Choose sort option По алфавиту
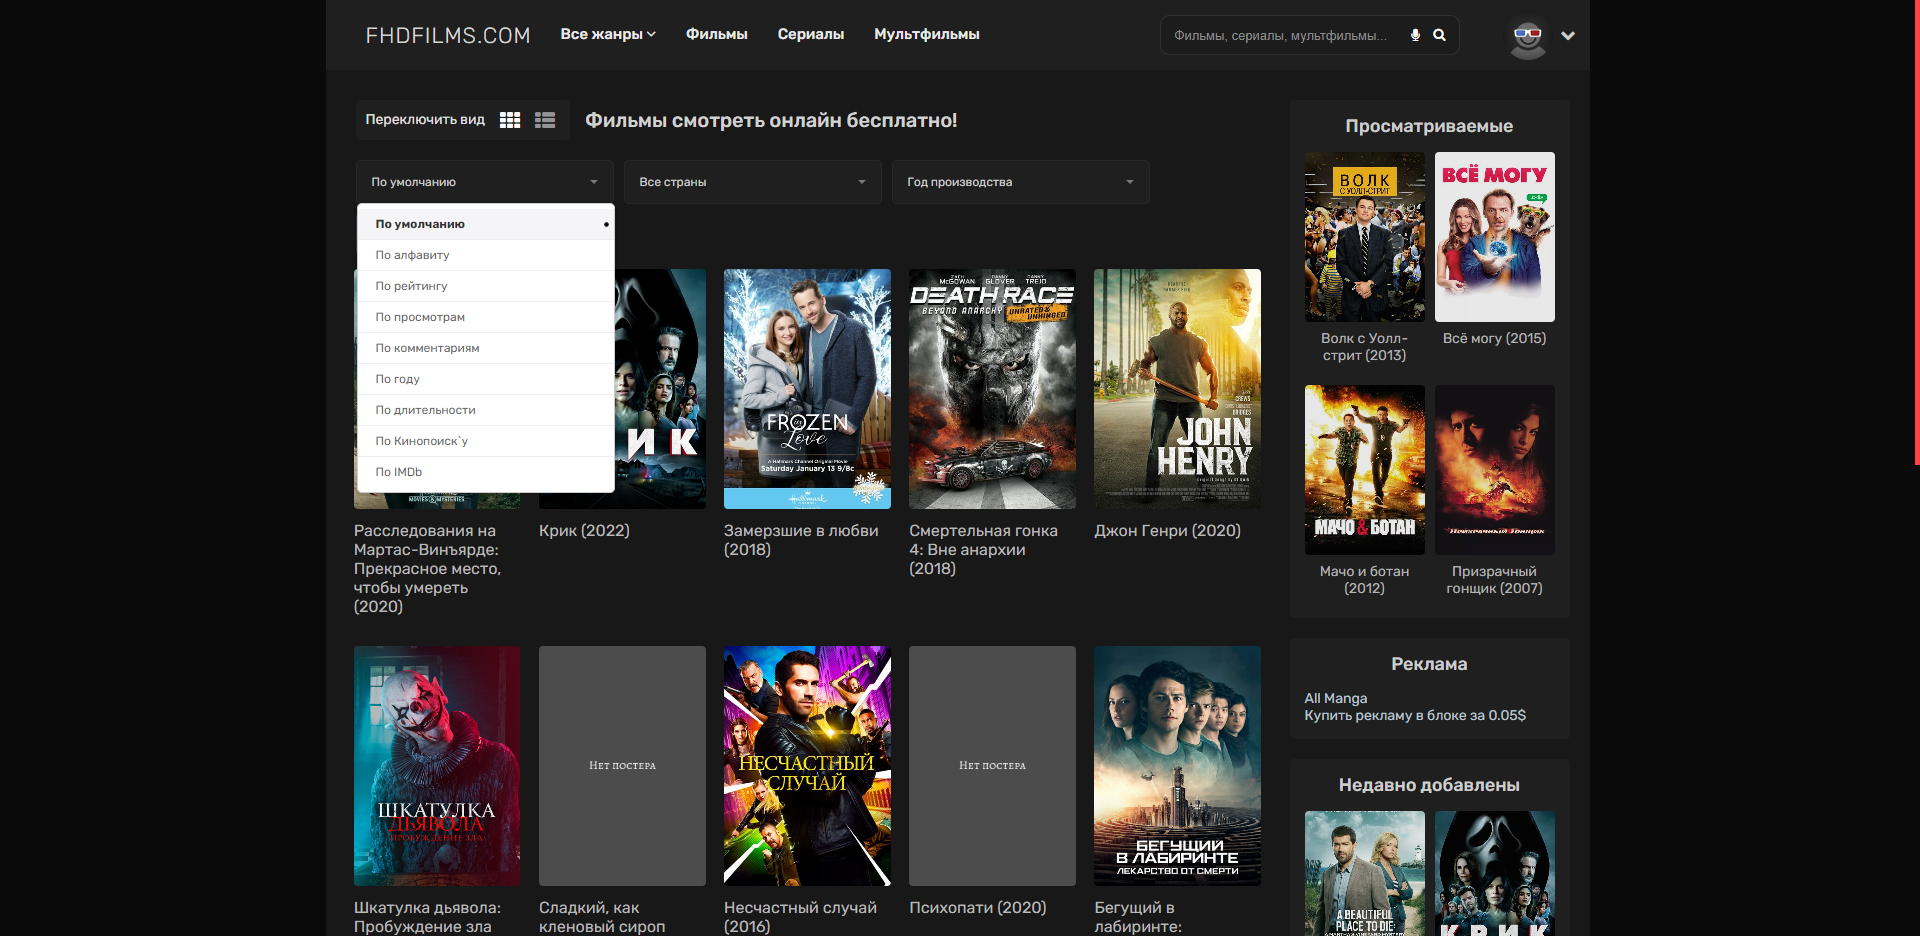Screen dimensions: 1920x936 pos(412,255)
